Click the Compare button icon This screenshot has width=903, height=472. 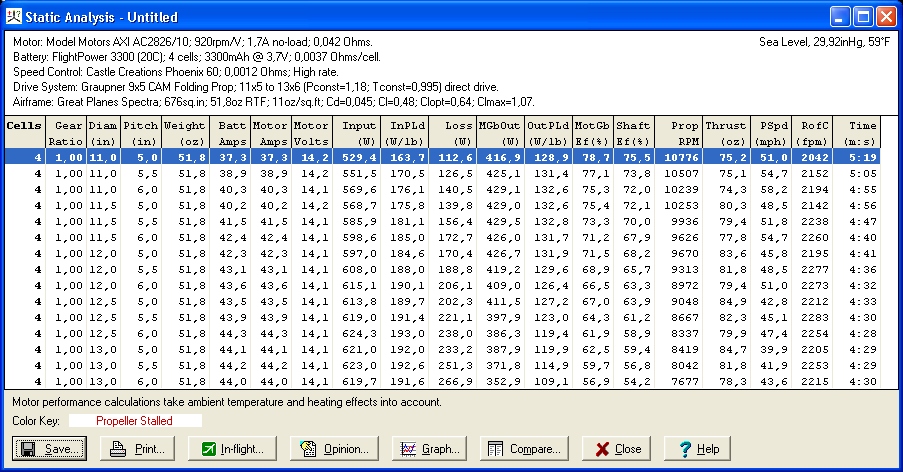click(x=494, y=449)
